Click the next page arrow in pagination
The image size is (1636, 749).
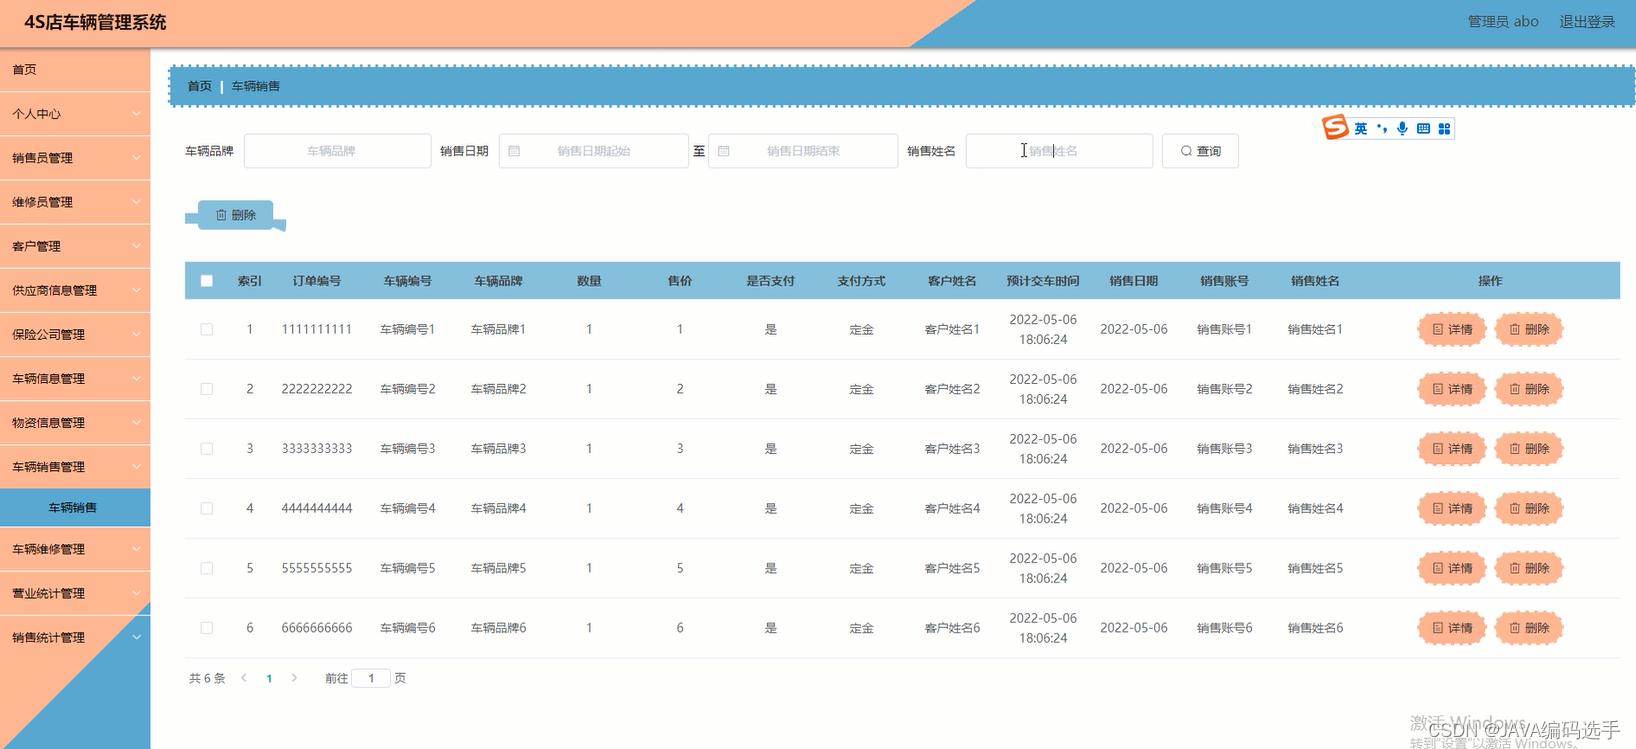tap(294, 678)
